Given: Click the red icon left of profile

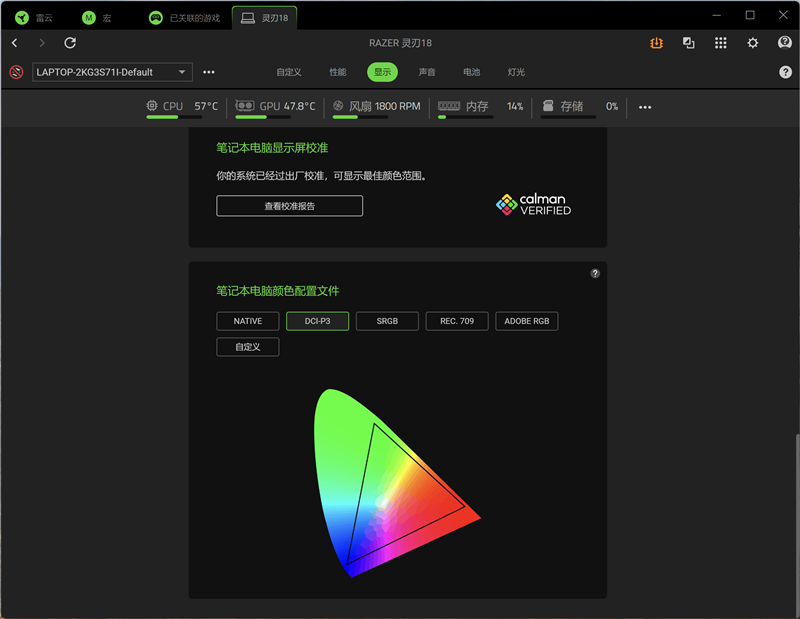Looking at the screenshot, I should (x=16, y=72).
